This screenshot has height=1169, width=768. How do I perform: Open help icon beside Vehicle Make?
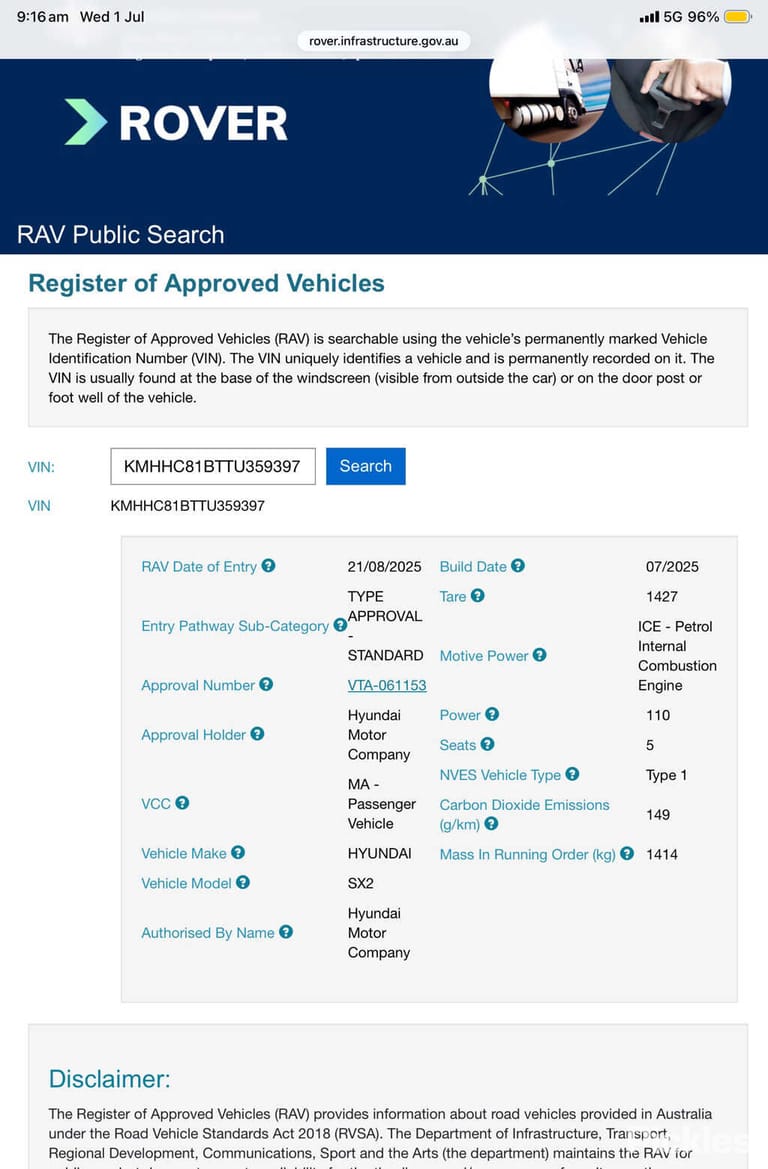[238, 852]
